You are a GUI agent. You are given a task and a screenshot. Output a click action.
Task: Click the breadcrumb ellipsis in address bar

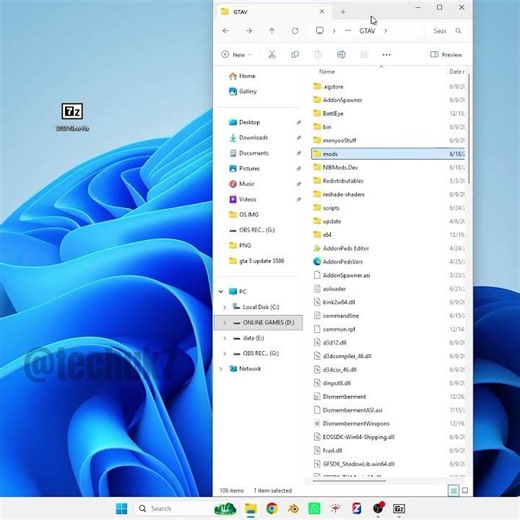348,31
